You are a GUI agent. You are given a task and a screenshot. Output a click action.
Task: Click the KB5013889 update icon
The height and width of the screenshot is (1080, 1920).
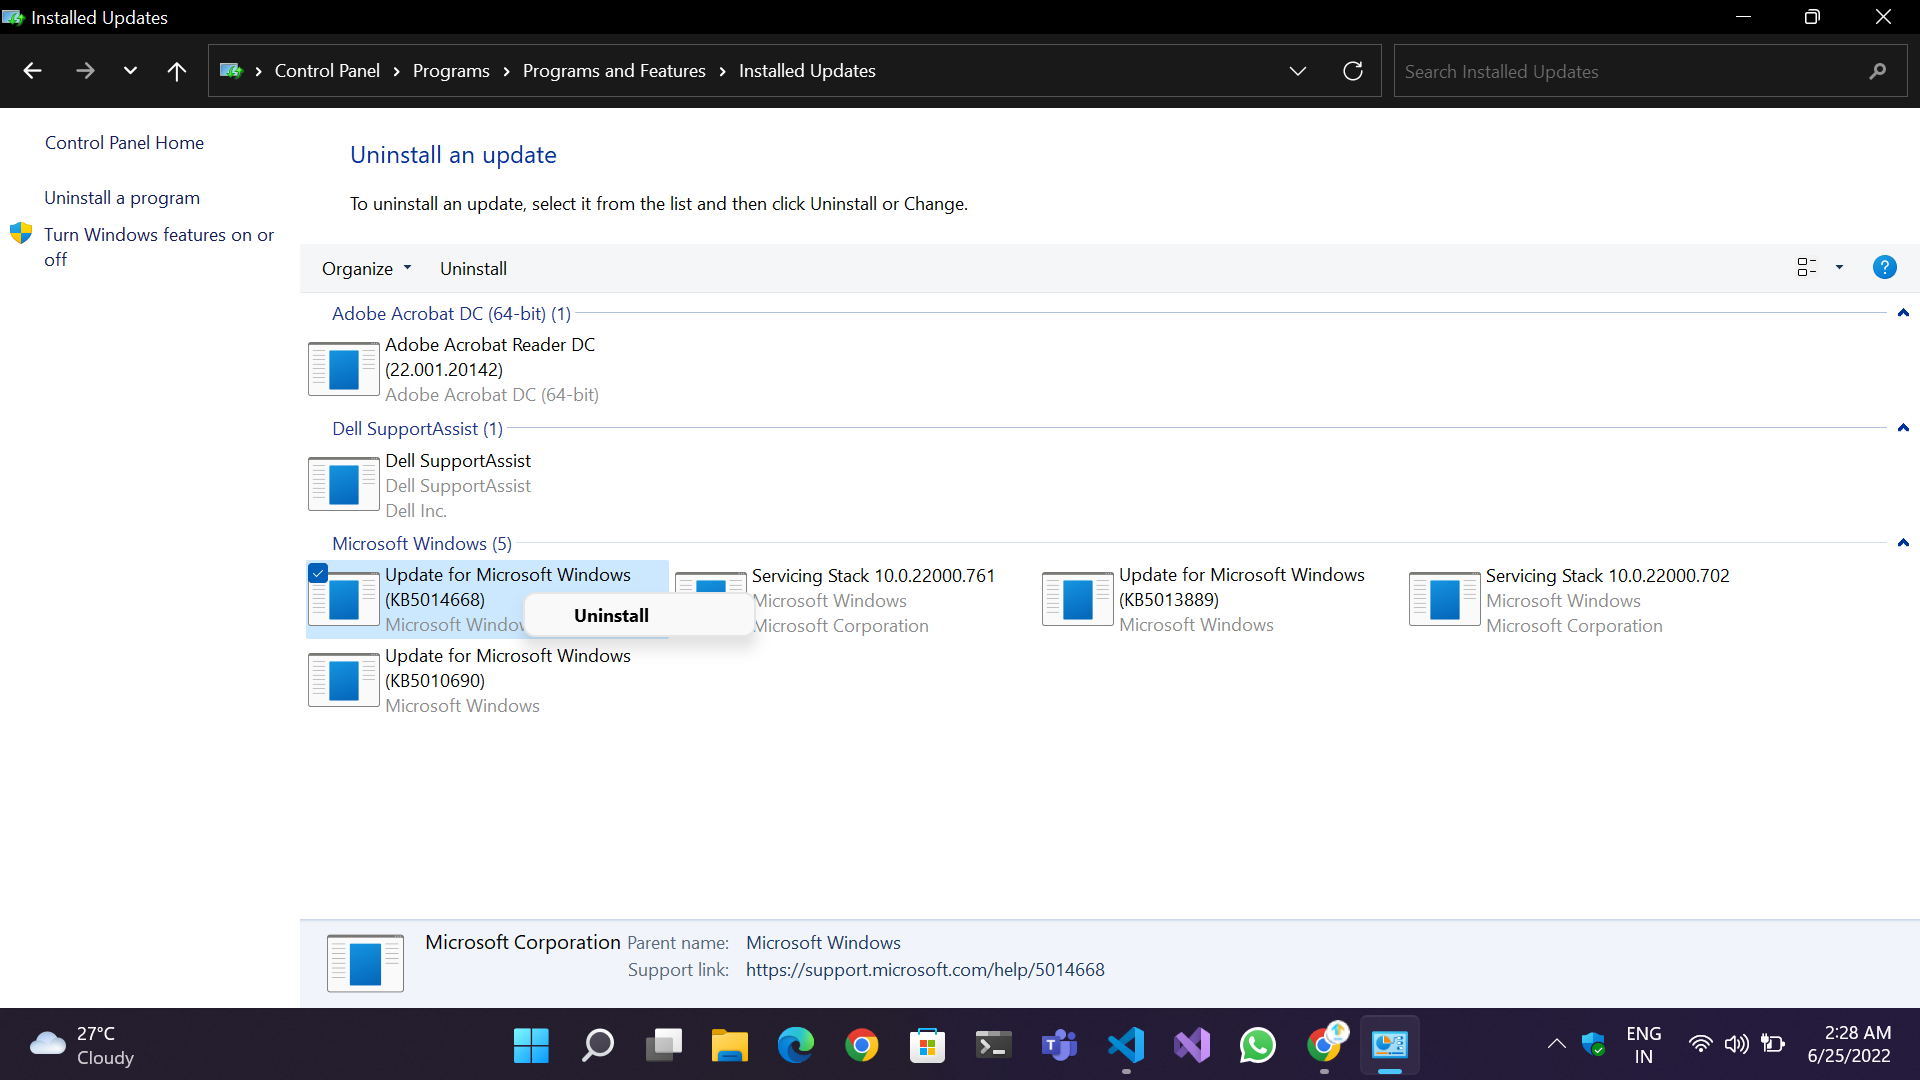click(1077, 599)
